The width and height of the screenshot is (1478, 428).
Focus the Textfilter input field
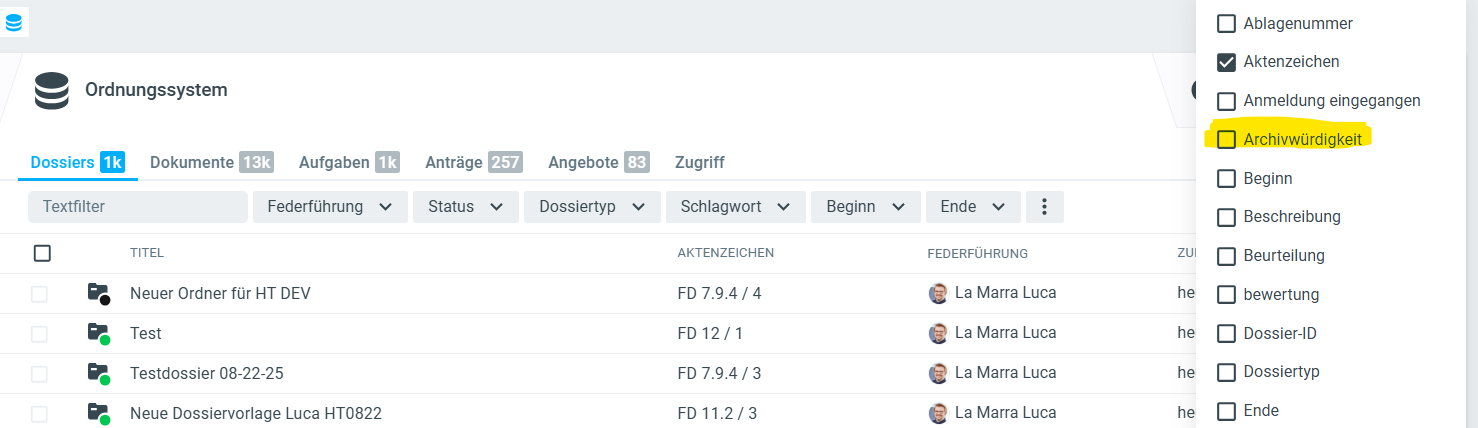[x=137, y=207]
